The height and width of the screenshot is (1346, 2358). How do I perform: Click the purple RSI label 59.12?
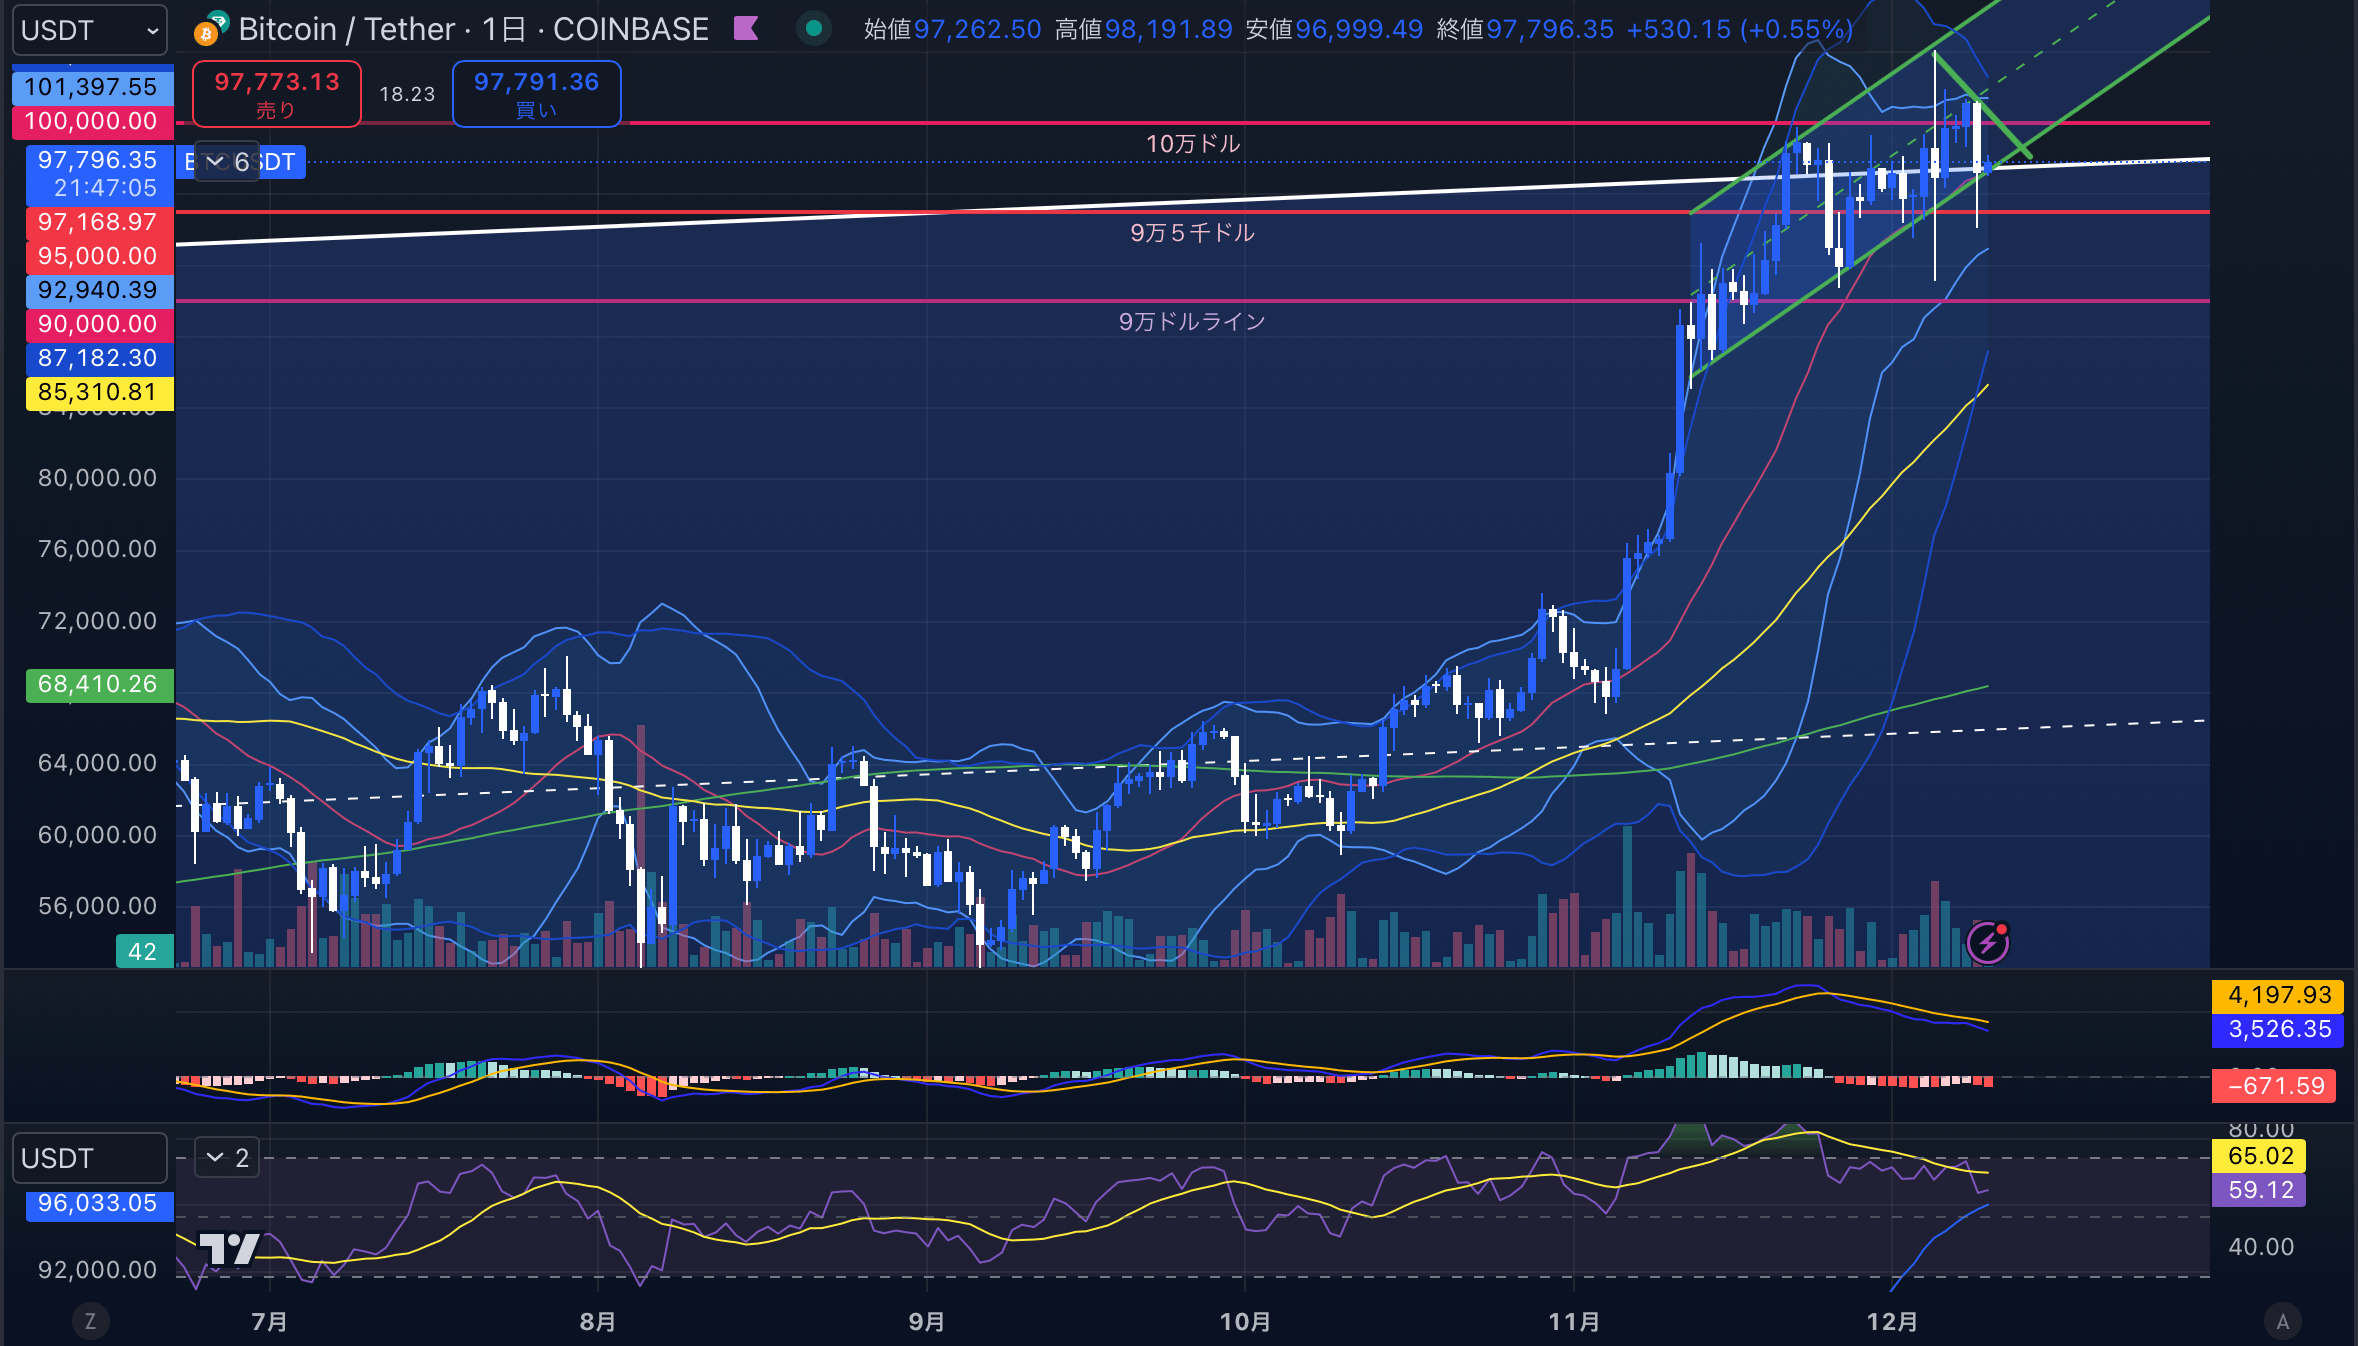2259,1190
